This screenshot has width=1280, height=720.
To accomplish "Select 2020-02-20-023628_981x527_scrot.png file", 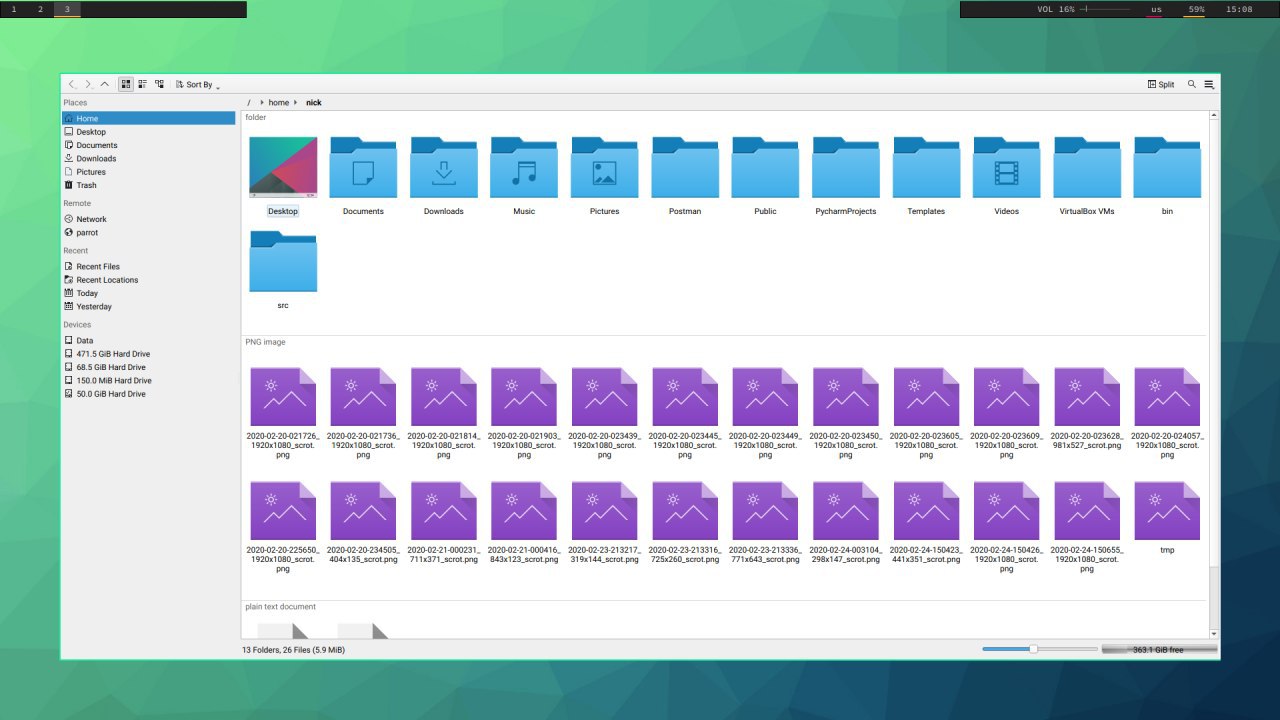I will tap(1087, 397).
